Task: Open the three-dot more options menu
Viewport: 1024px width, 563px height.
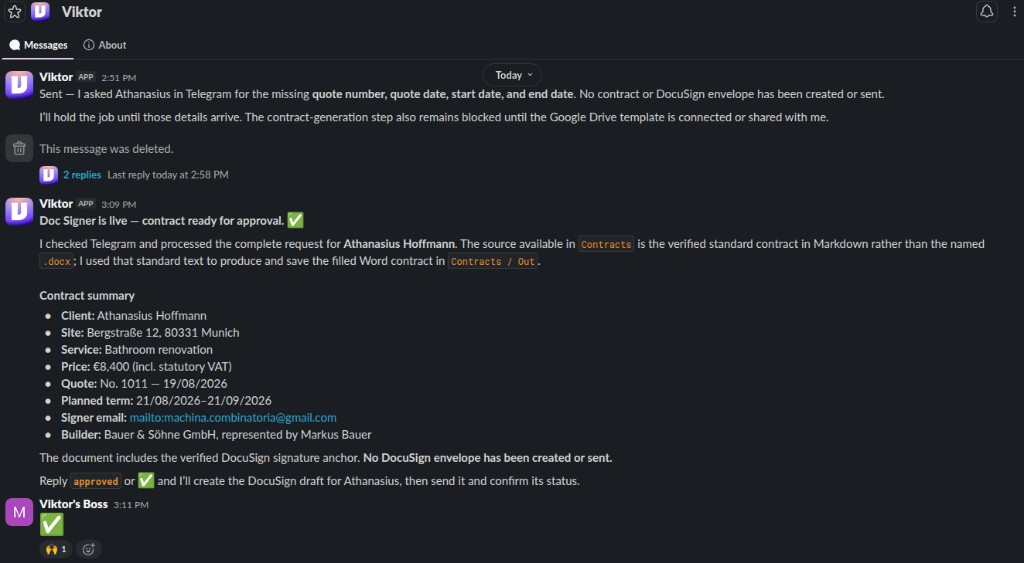Action: (1014, 12)
